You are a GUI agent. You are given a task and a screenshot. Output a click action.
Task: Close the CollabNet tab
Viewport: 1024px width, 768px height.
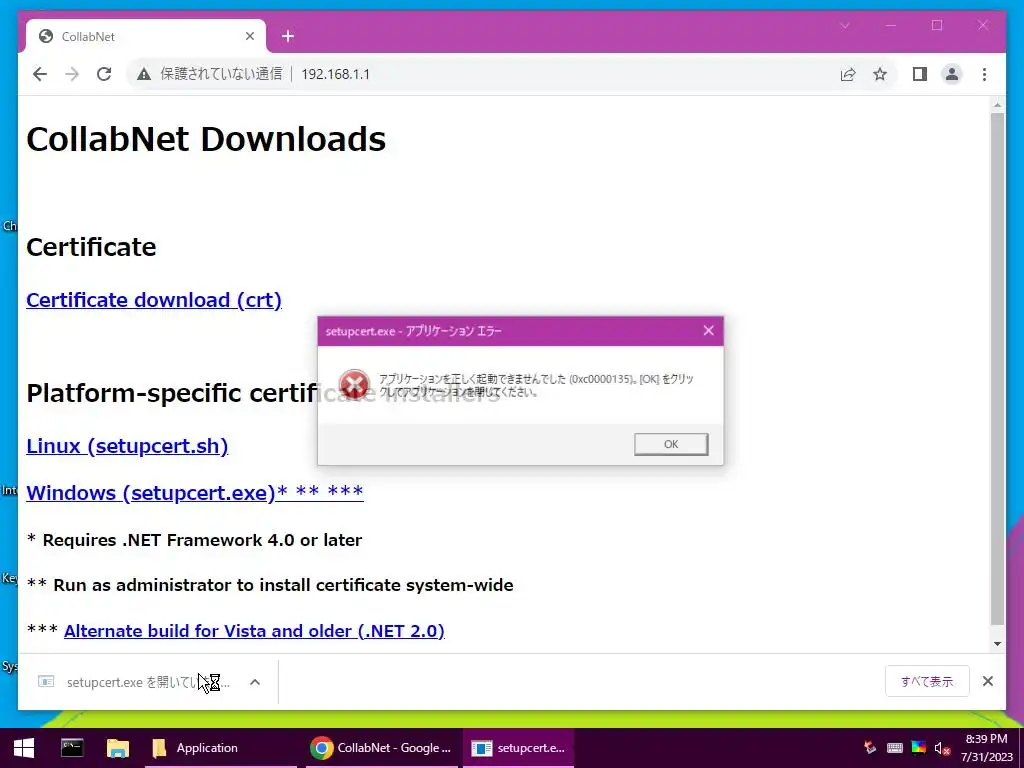point(249,37)
